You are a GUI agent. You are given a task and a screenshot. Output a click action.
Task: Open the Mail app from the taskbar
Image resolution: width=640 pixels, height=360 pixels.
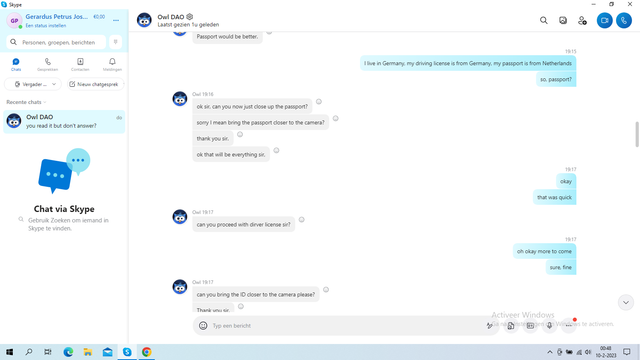click(x=107, y=352)
